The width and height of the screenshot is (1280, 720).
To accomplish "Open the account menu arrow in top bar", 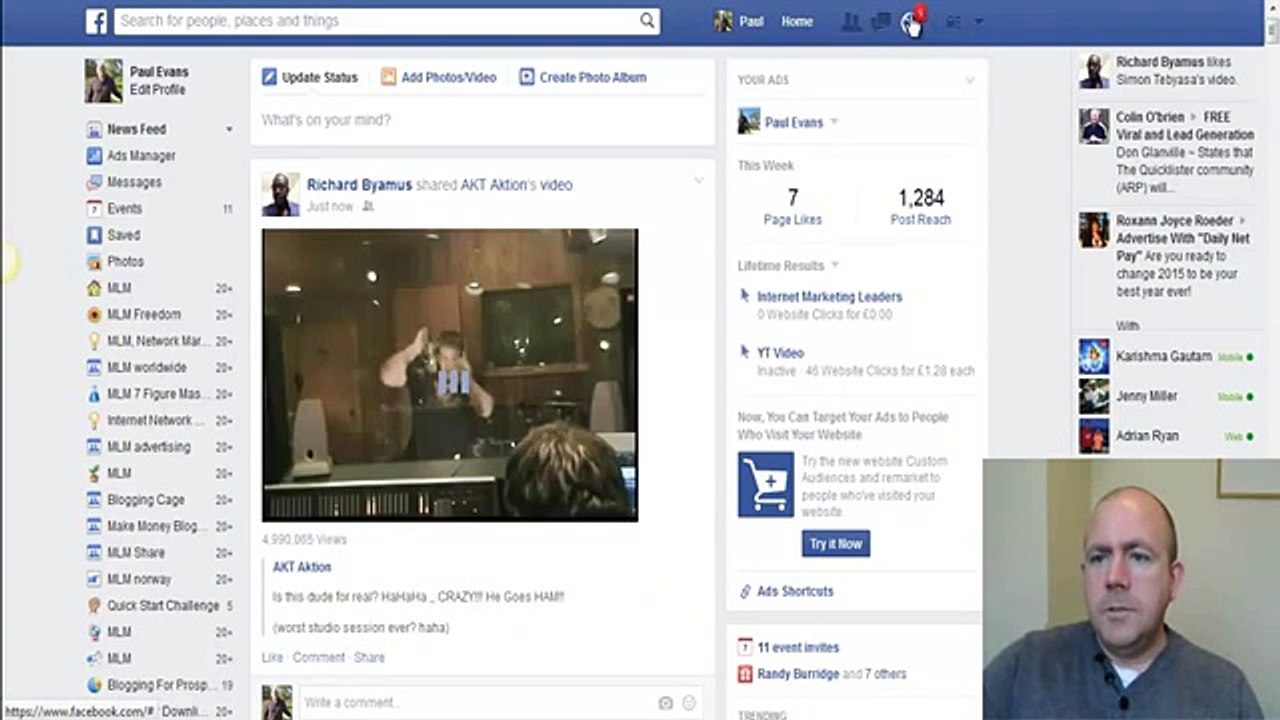I will tap(978, 22).
